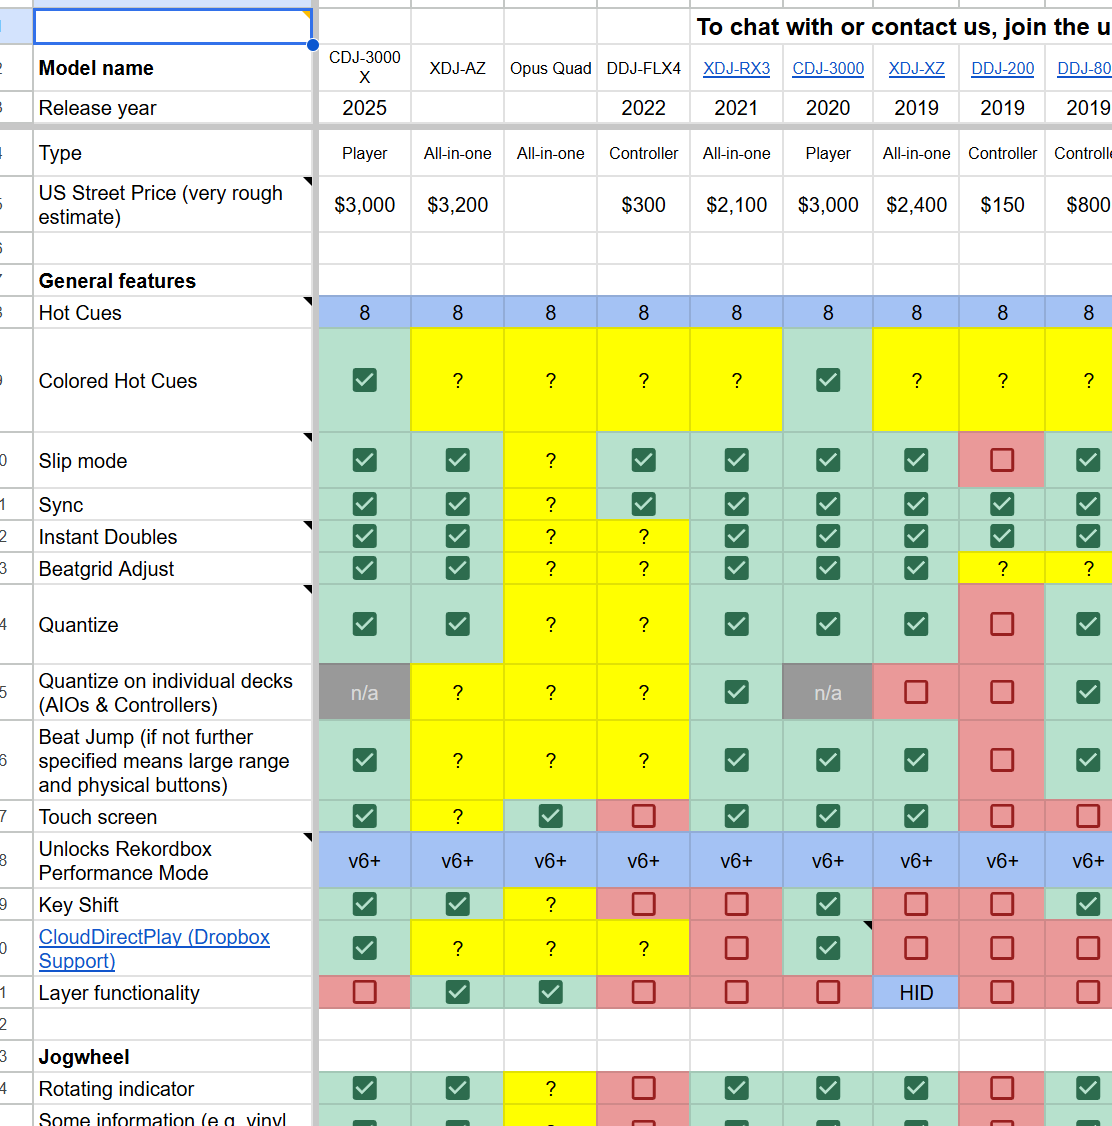The width and height of the screenshot is (1112, 1126).
Task: Select the Jogwheel heading cell
Action: coord(172,1056)
